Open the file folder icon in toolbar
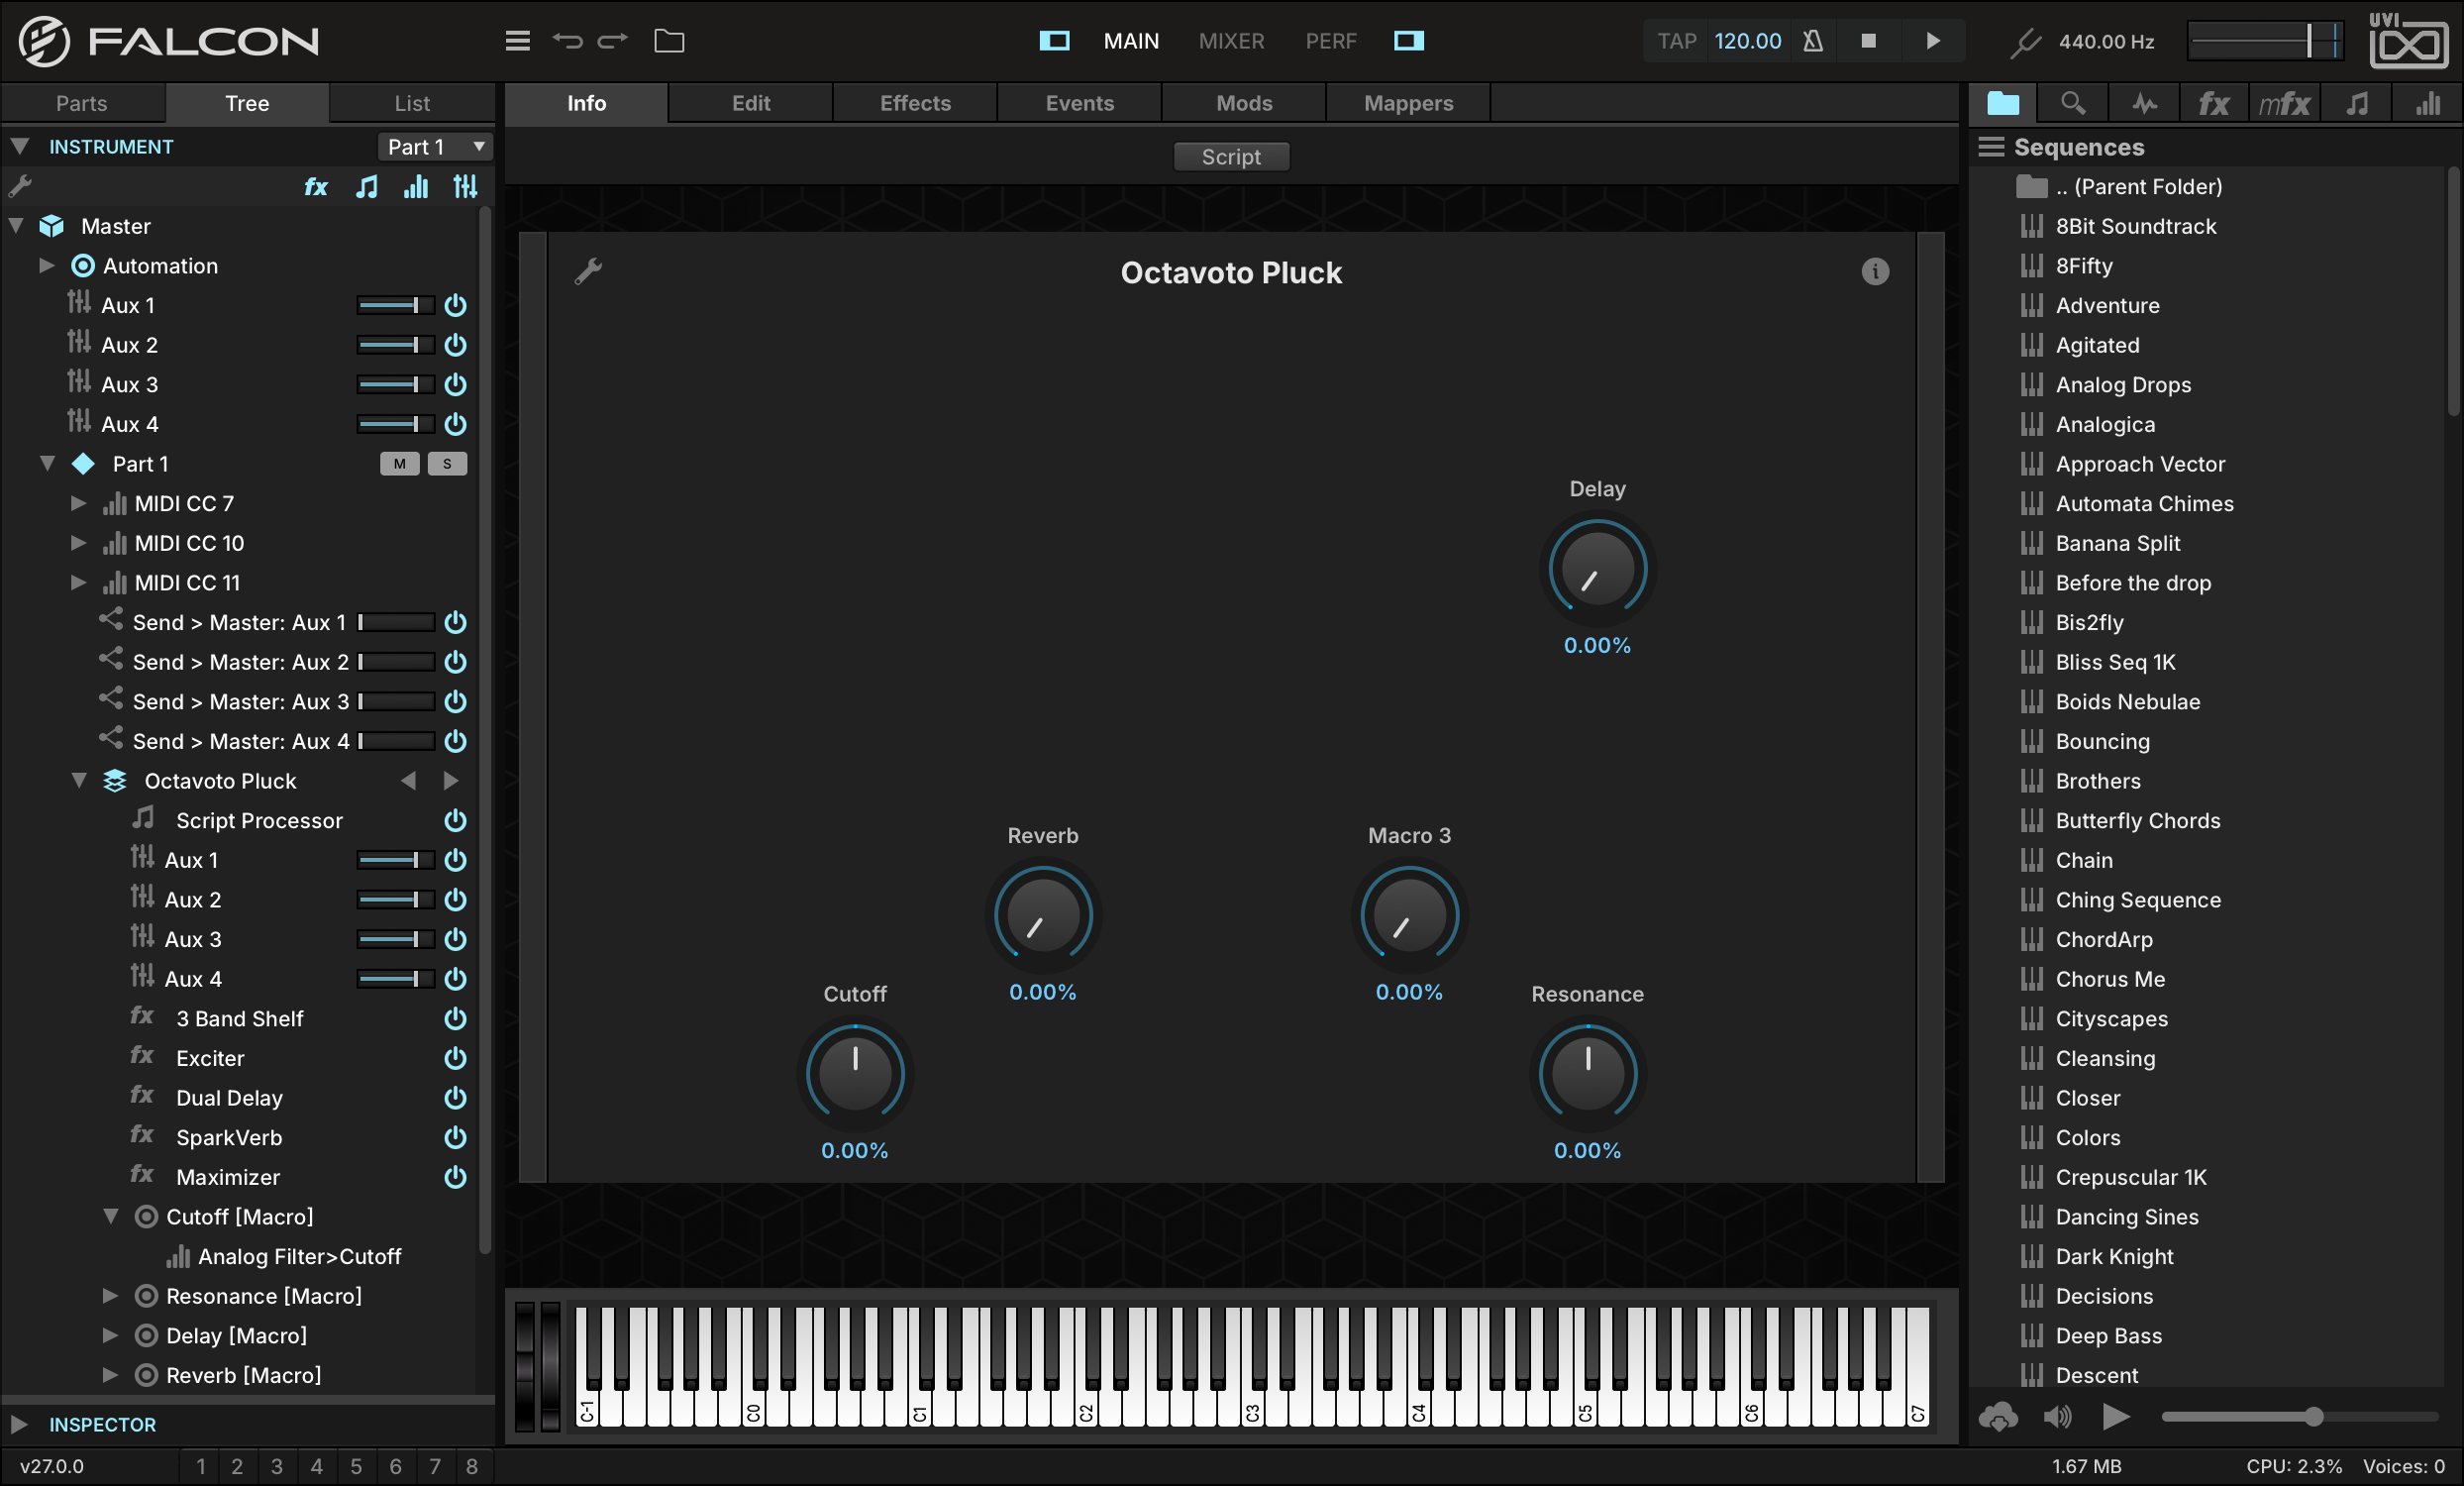The height and width of the screenshot is (1486, 2464). pos(669,41)
